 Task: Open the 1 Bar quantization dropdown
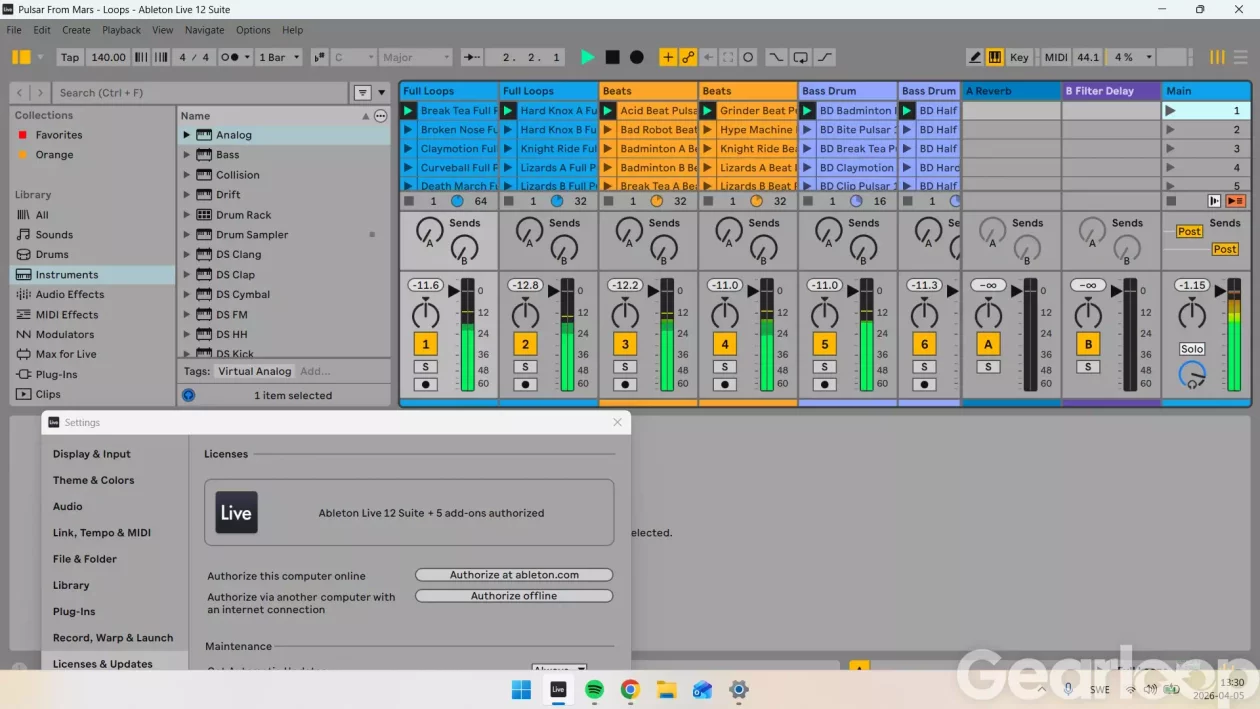coord(279,57)
